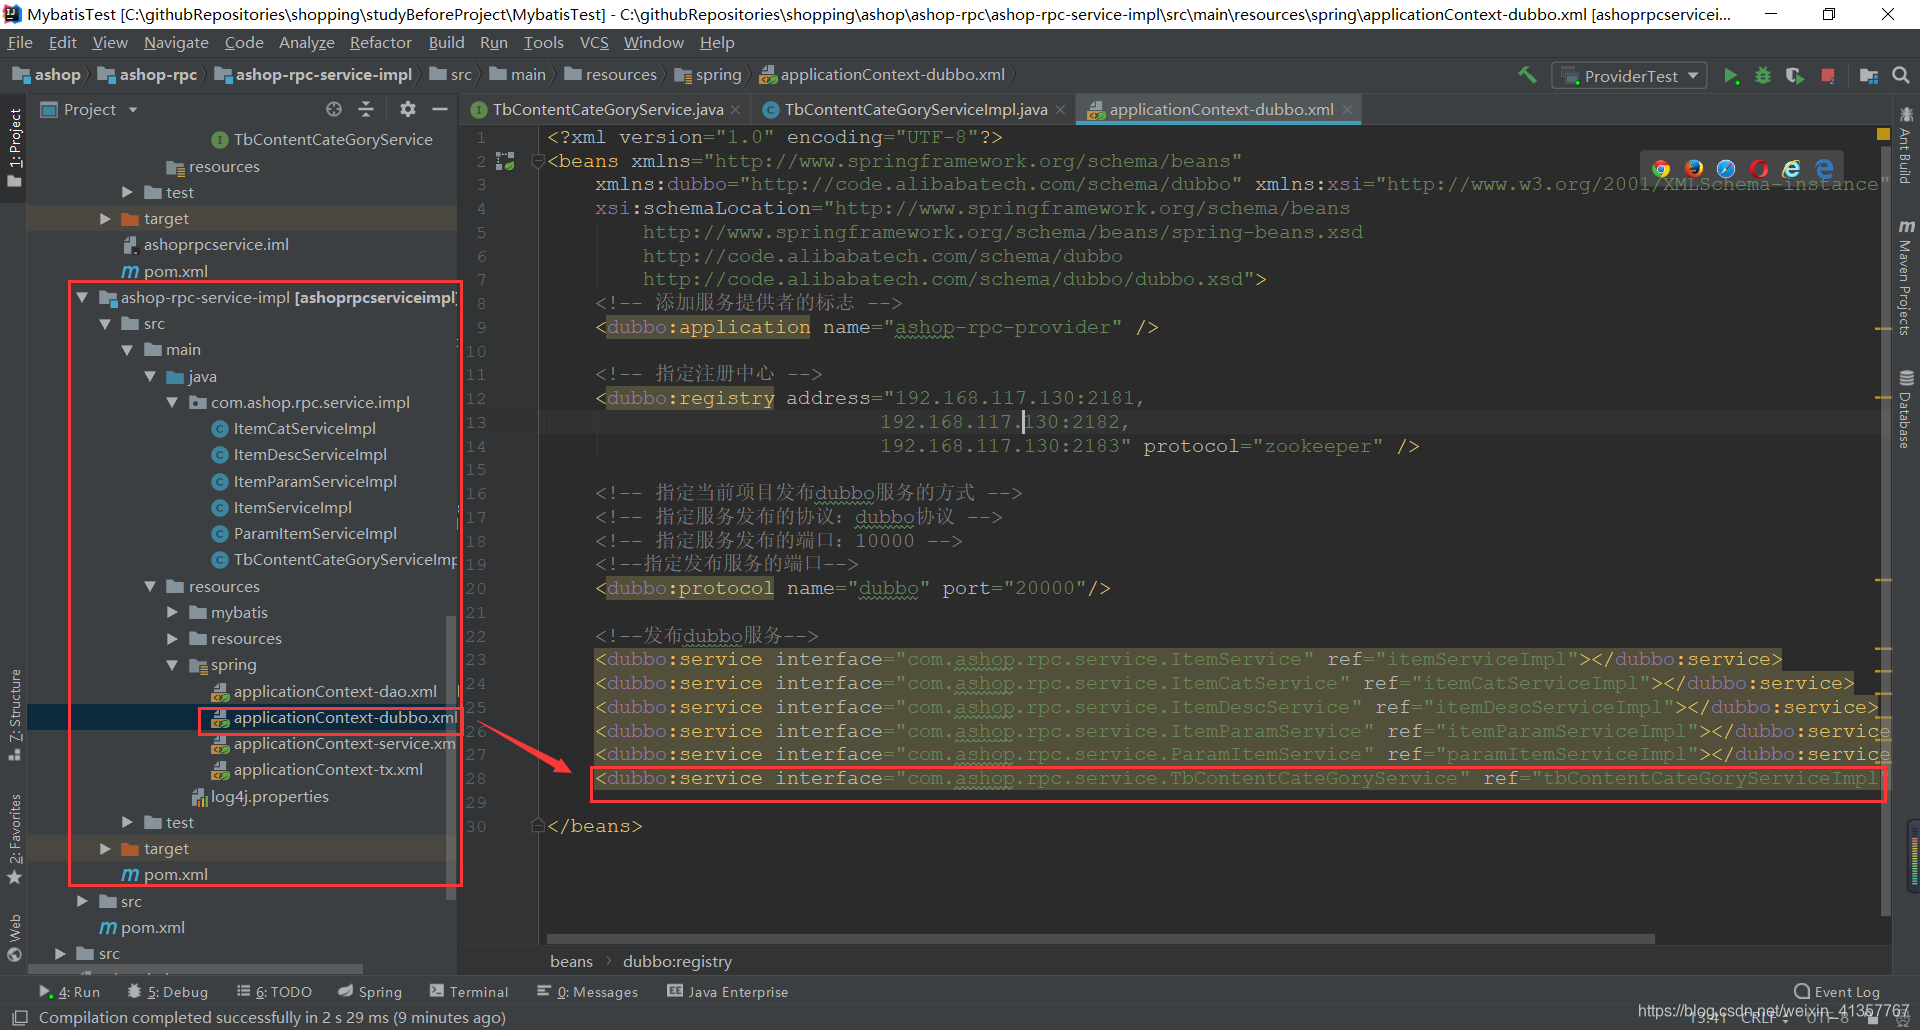This screenshot has height=1030, width=1920.
Task: Click scroll from source target icon
Action: (334, 109)
